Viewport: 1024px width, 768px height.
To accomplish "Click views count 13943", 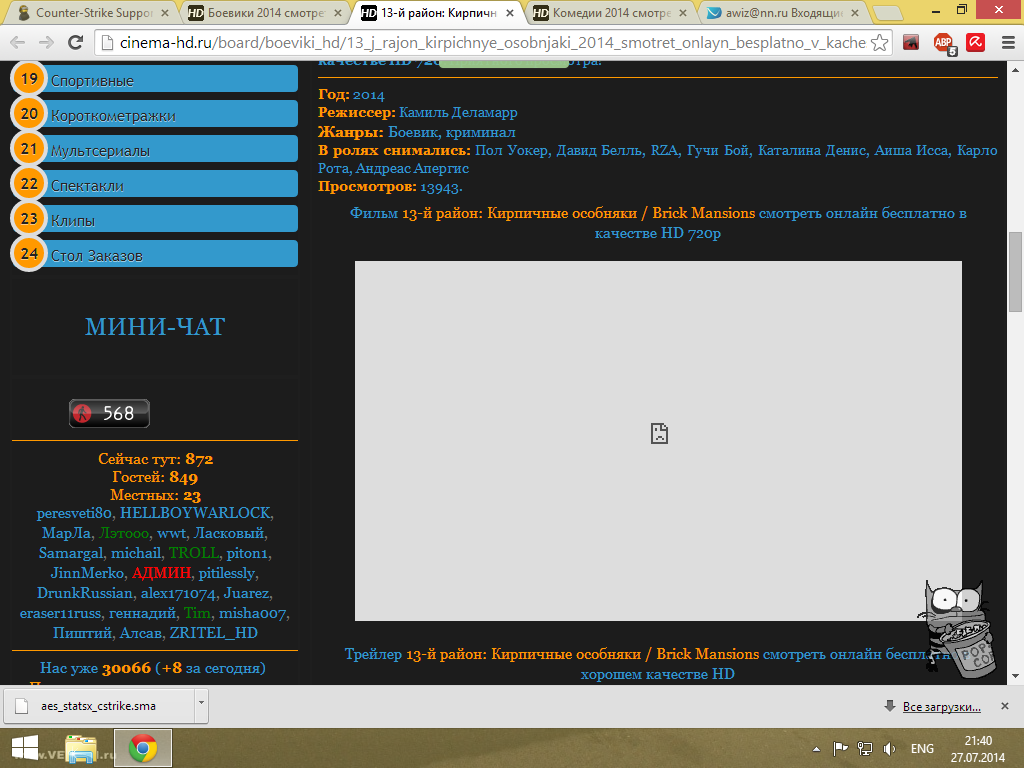I will tap(440, 187).
